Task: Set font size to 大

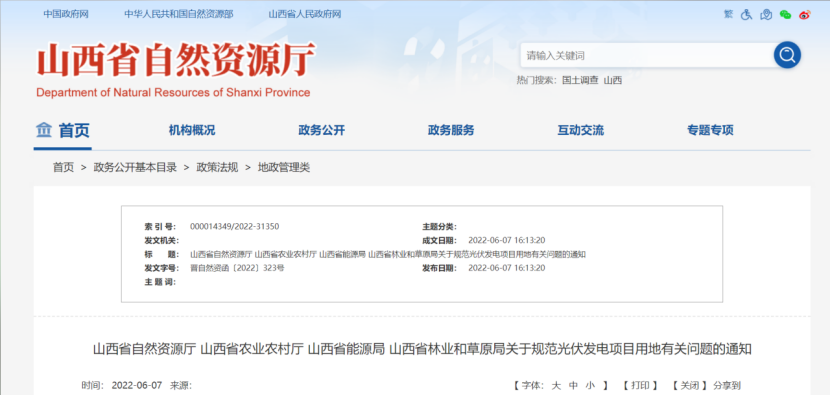Action: 556,385
